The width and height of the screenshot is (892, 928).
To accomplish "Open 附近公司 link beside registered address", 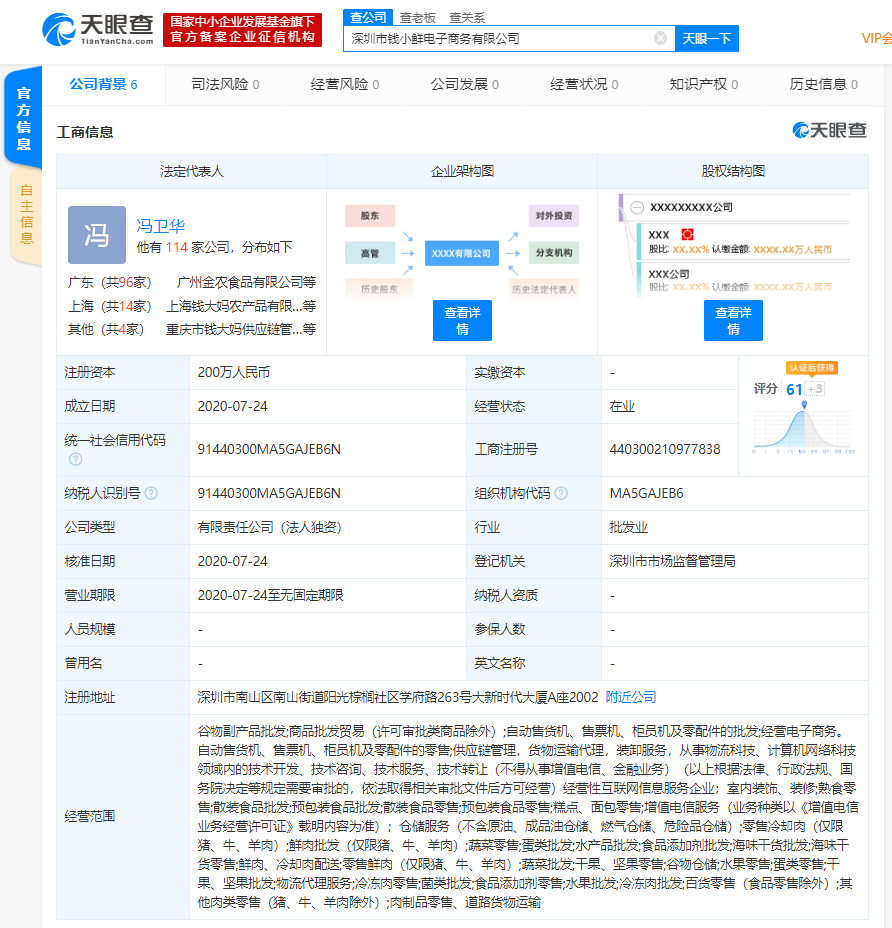I will pyautogui.click(x=631, y=697).
